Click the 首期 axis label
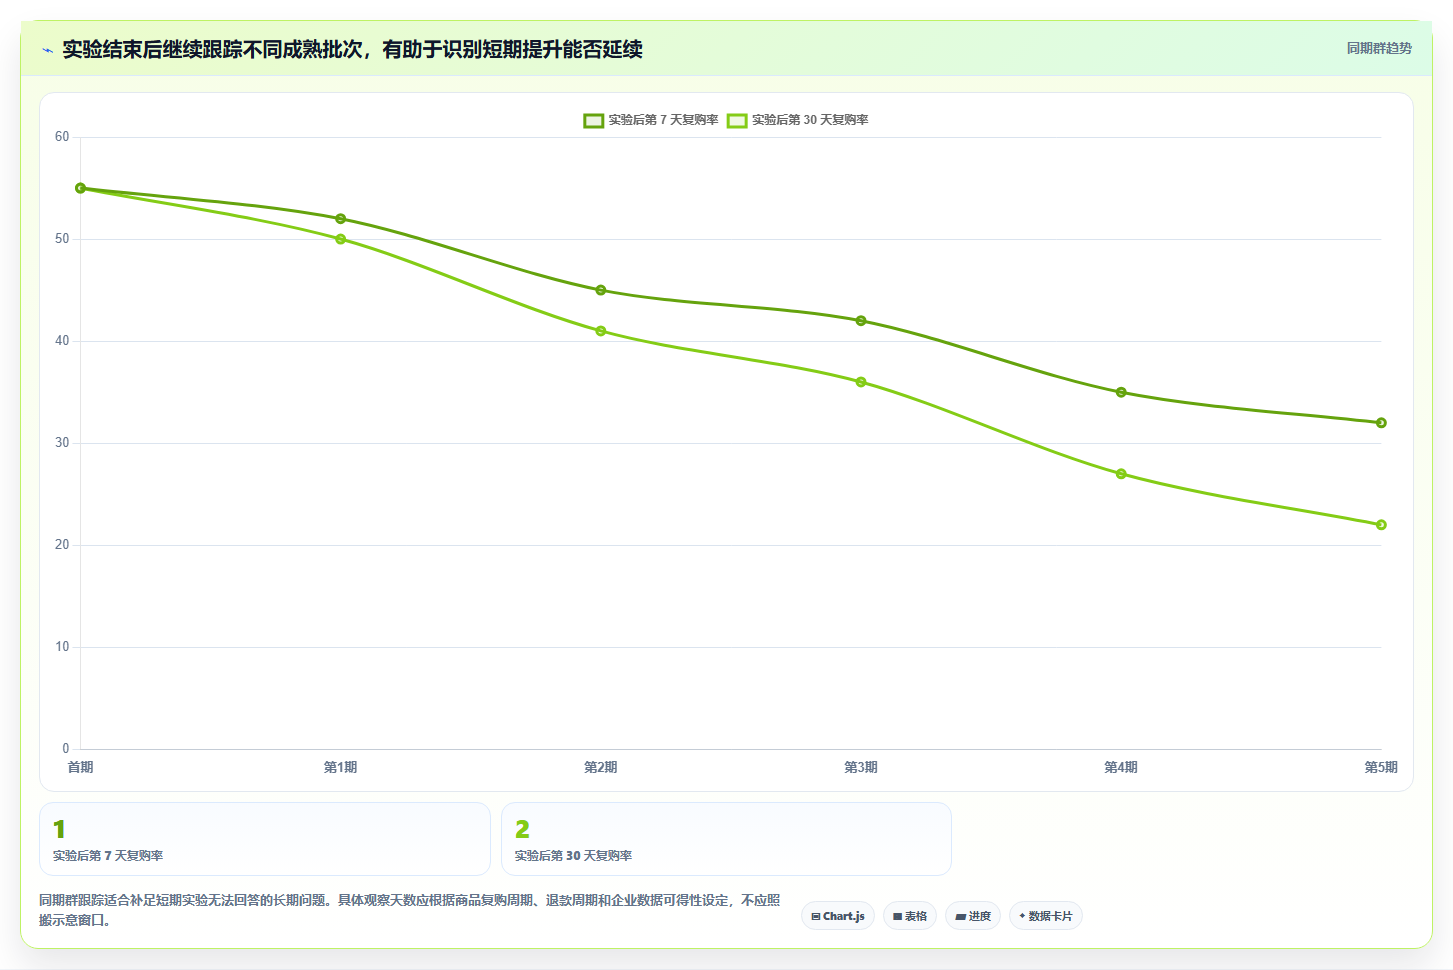1453x970 pixels. (80, 767)
